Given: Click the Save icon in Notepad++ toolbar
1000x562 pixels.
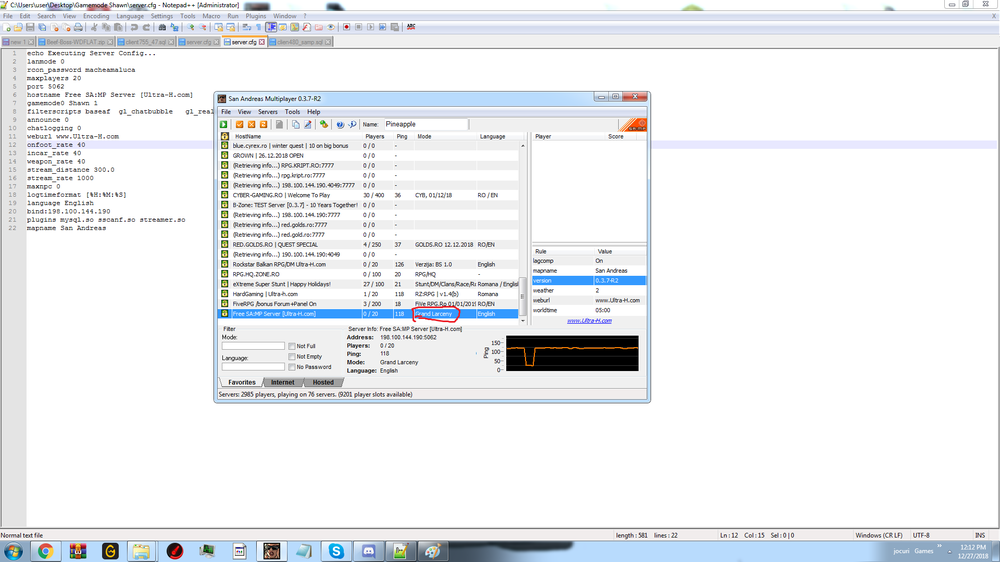Looking at the screenshot, I should tap(30, 27).
